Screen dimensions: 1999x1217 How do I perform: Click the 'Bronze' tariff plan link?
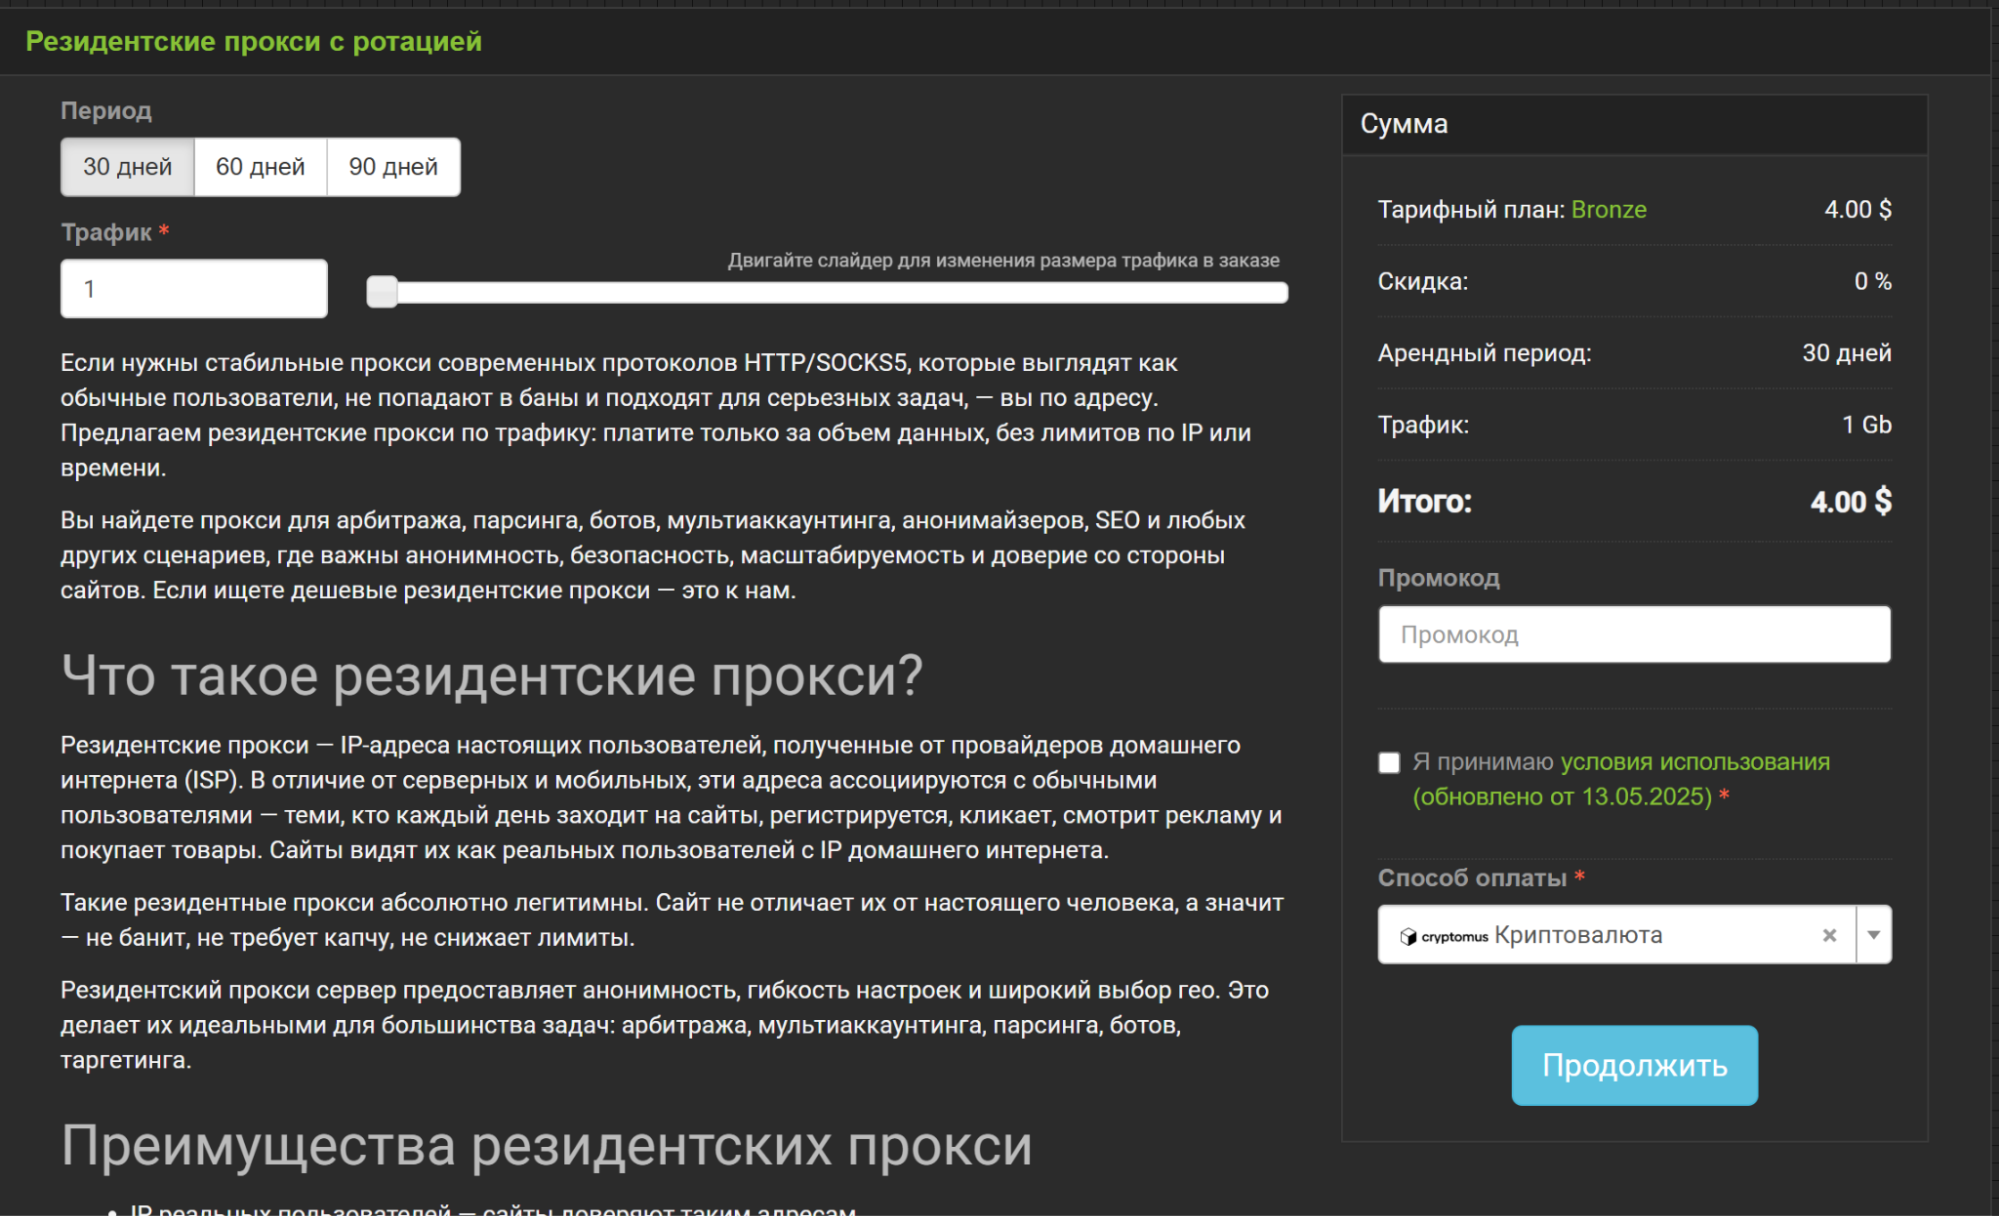1610,209
